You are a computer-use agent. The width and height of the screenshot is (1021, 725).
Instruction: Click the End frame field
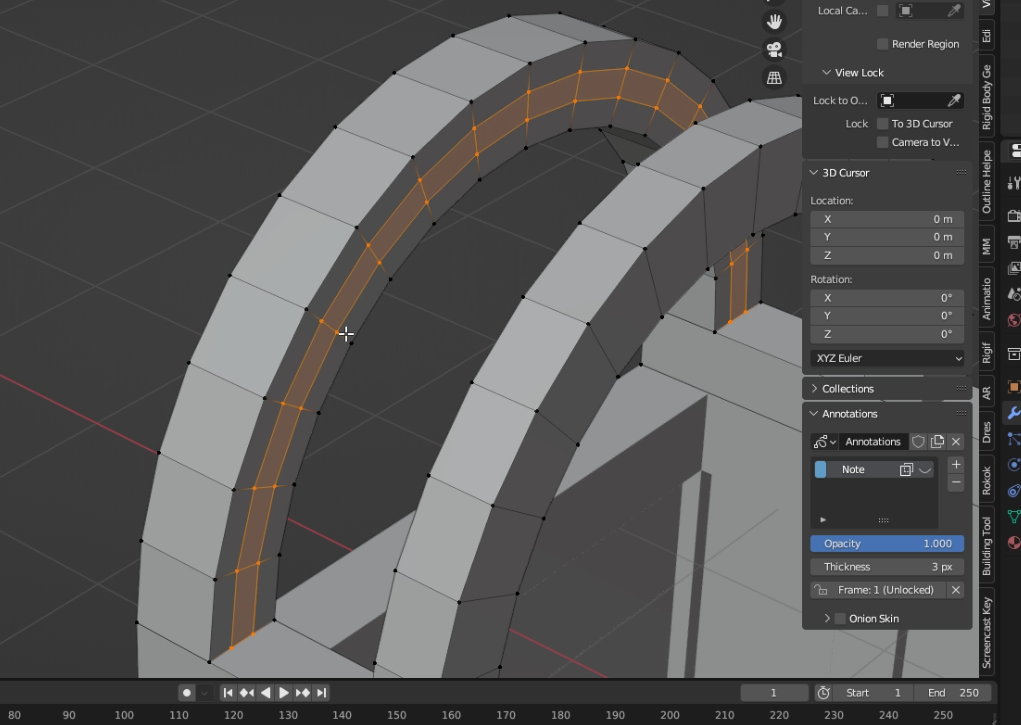(x=953, y=692)
